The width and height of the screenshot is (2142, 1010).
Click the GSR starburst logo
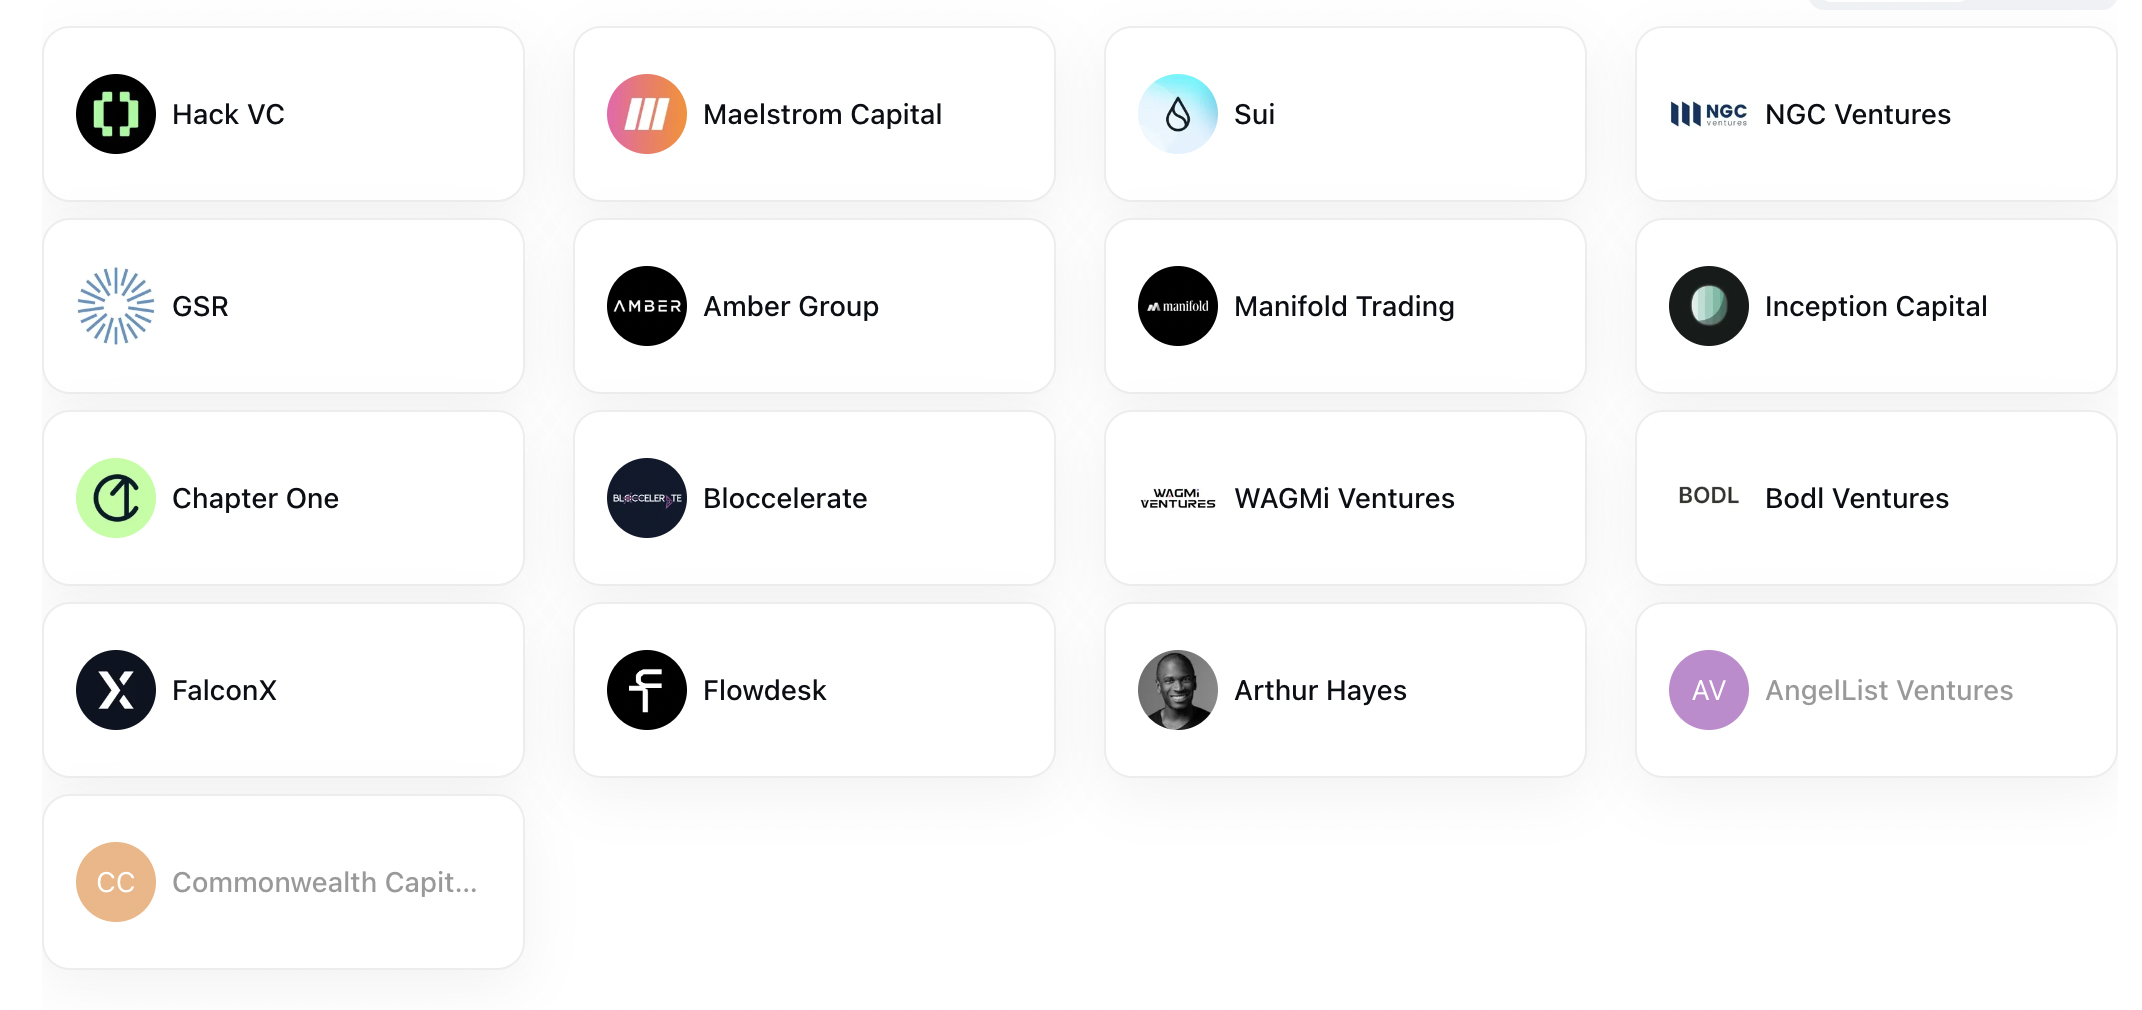point(116,306)
